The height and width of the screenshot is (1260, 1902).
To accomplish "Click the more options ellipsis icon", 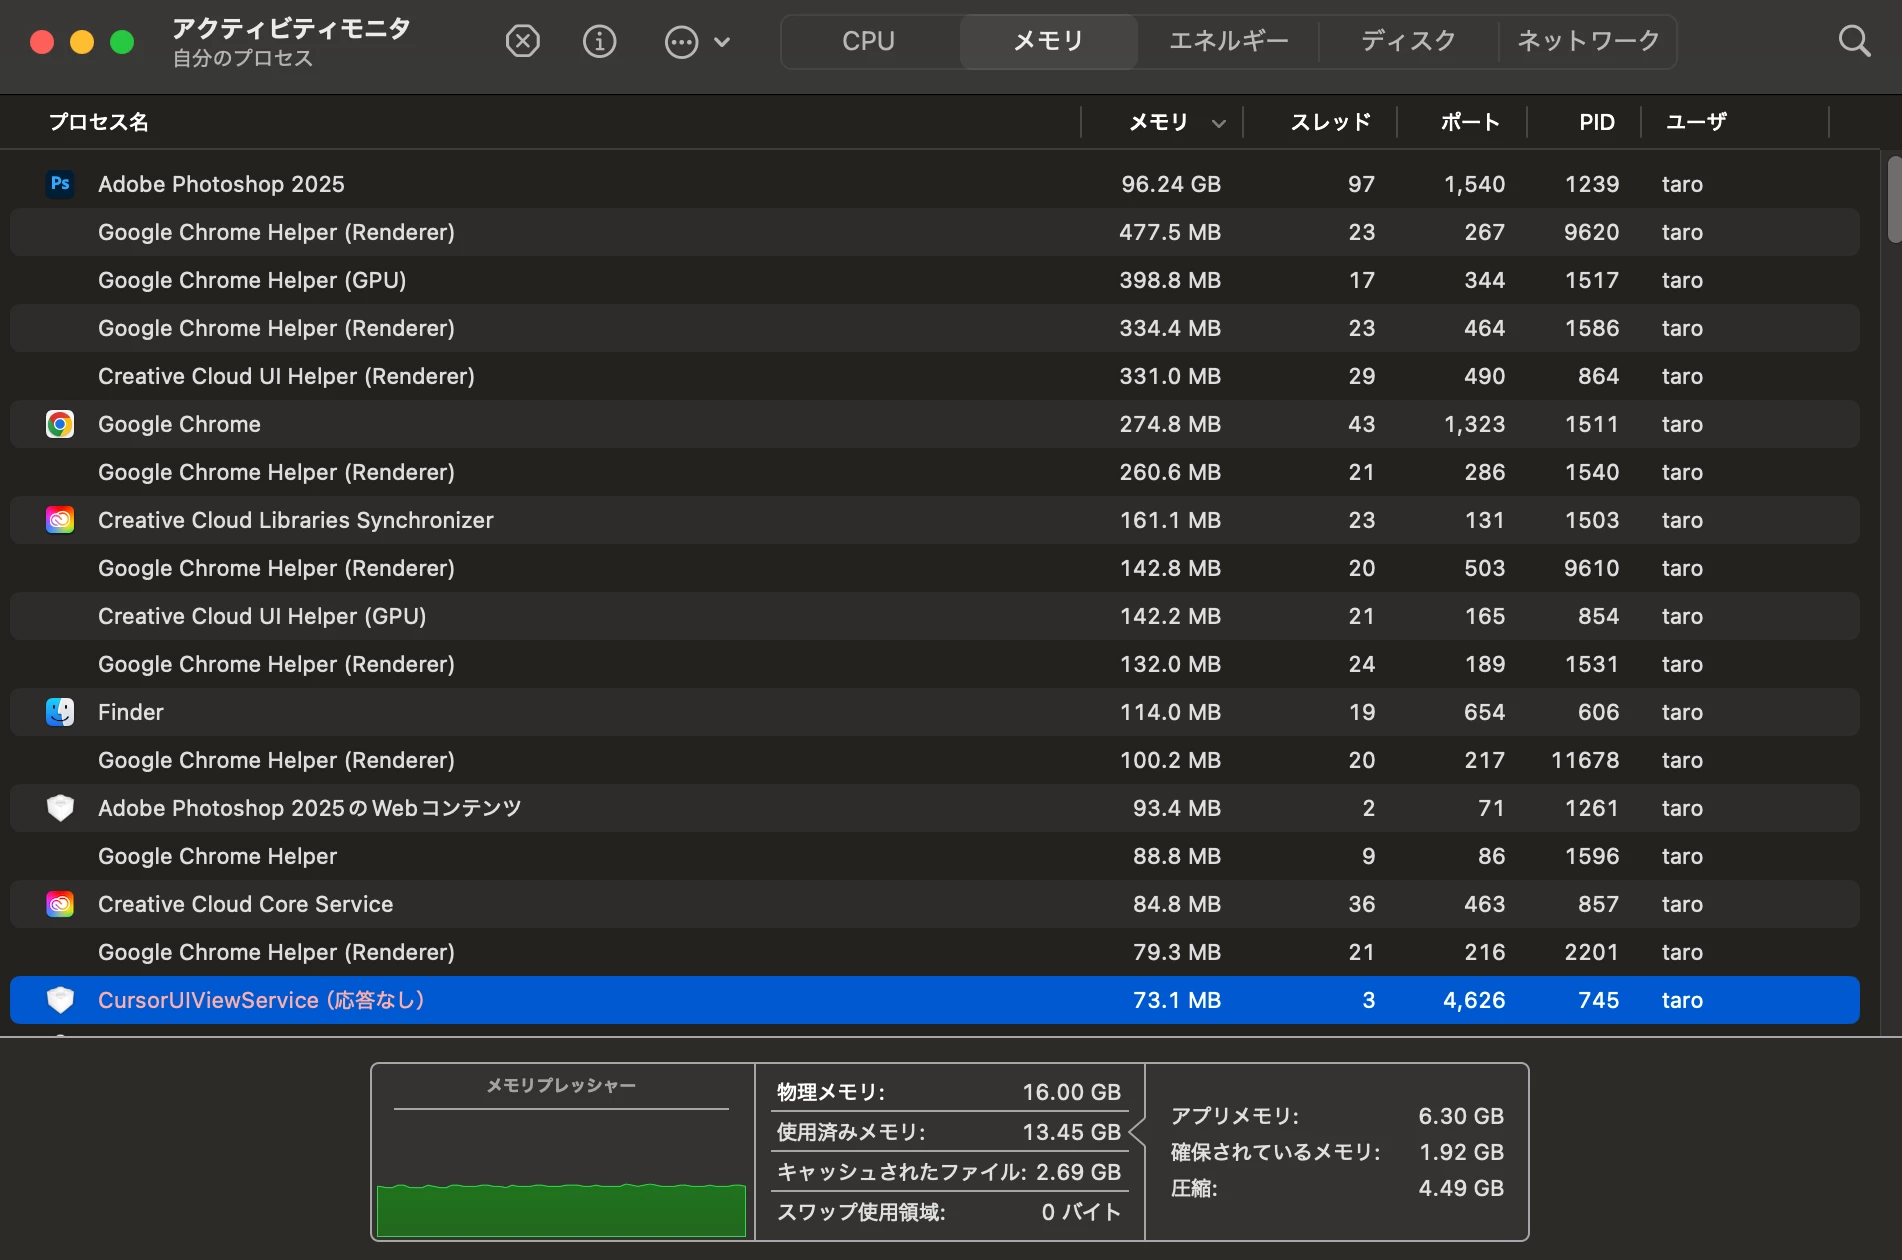I will coord(681,42).
